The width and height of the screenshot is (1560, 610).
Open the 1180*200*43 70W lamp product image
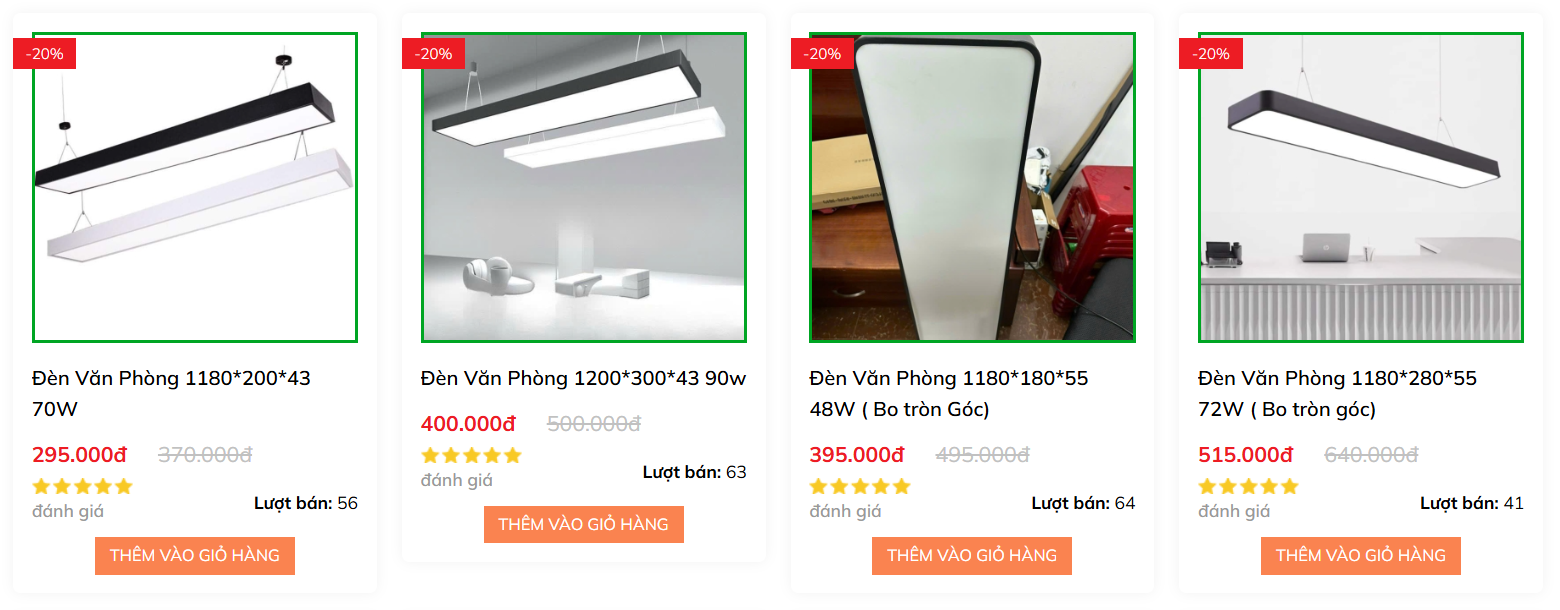[195, 188]
